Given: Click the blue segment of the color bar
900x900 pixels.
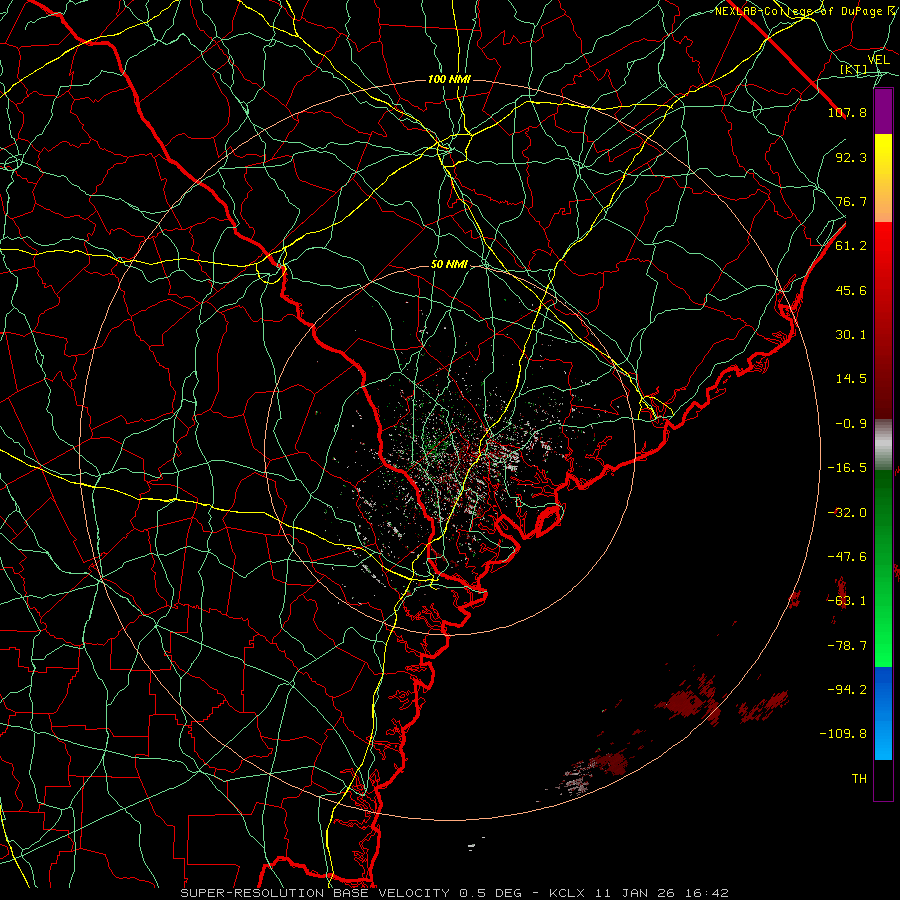Looking at the screenshot, I should click(x=883, y=713).
